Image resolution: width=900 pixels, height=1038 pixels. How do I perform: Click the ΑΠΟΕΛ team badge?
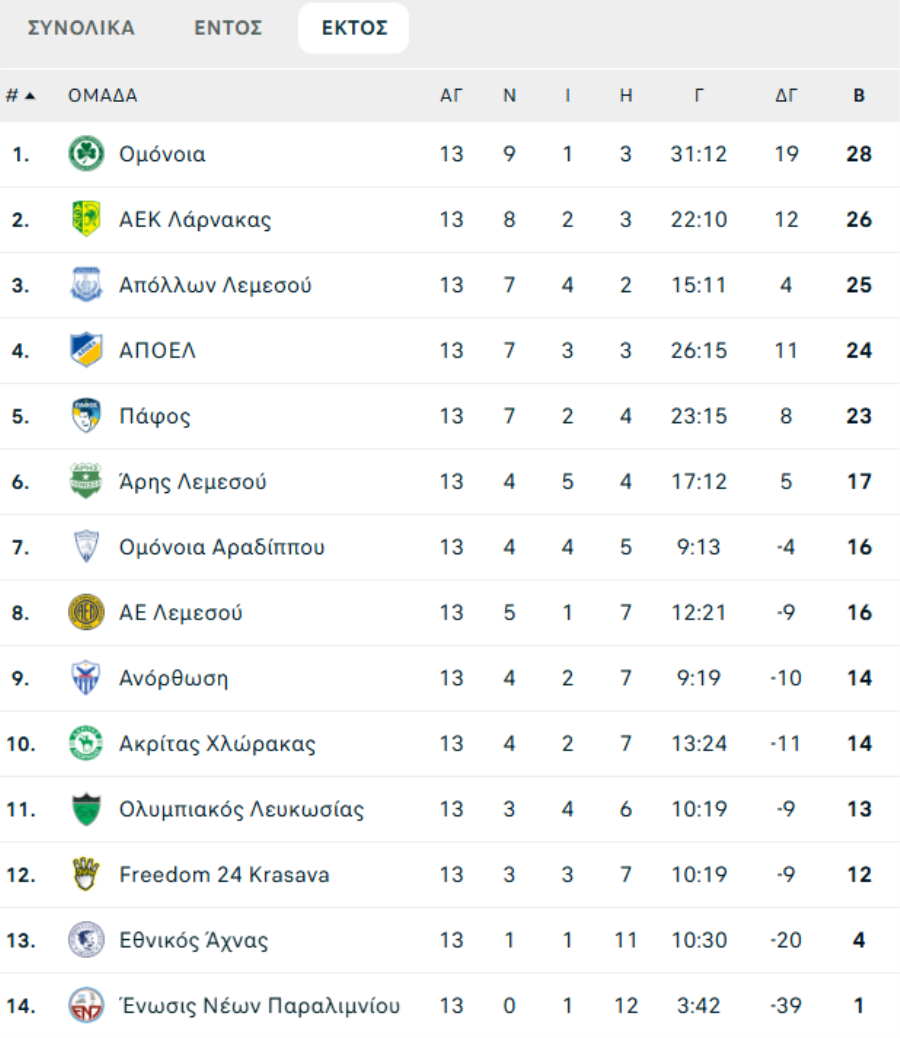[x=86, y=350]
